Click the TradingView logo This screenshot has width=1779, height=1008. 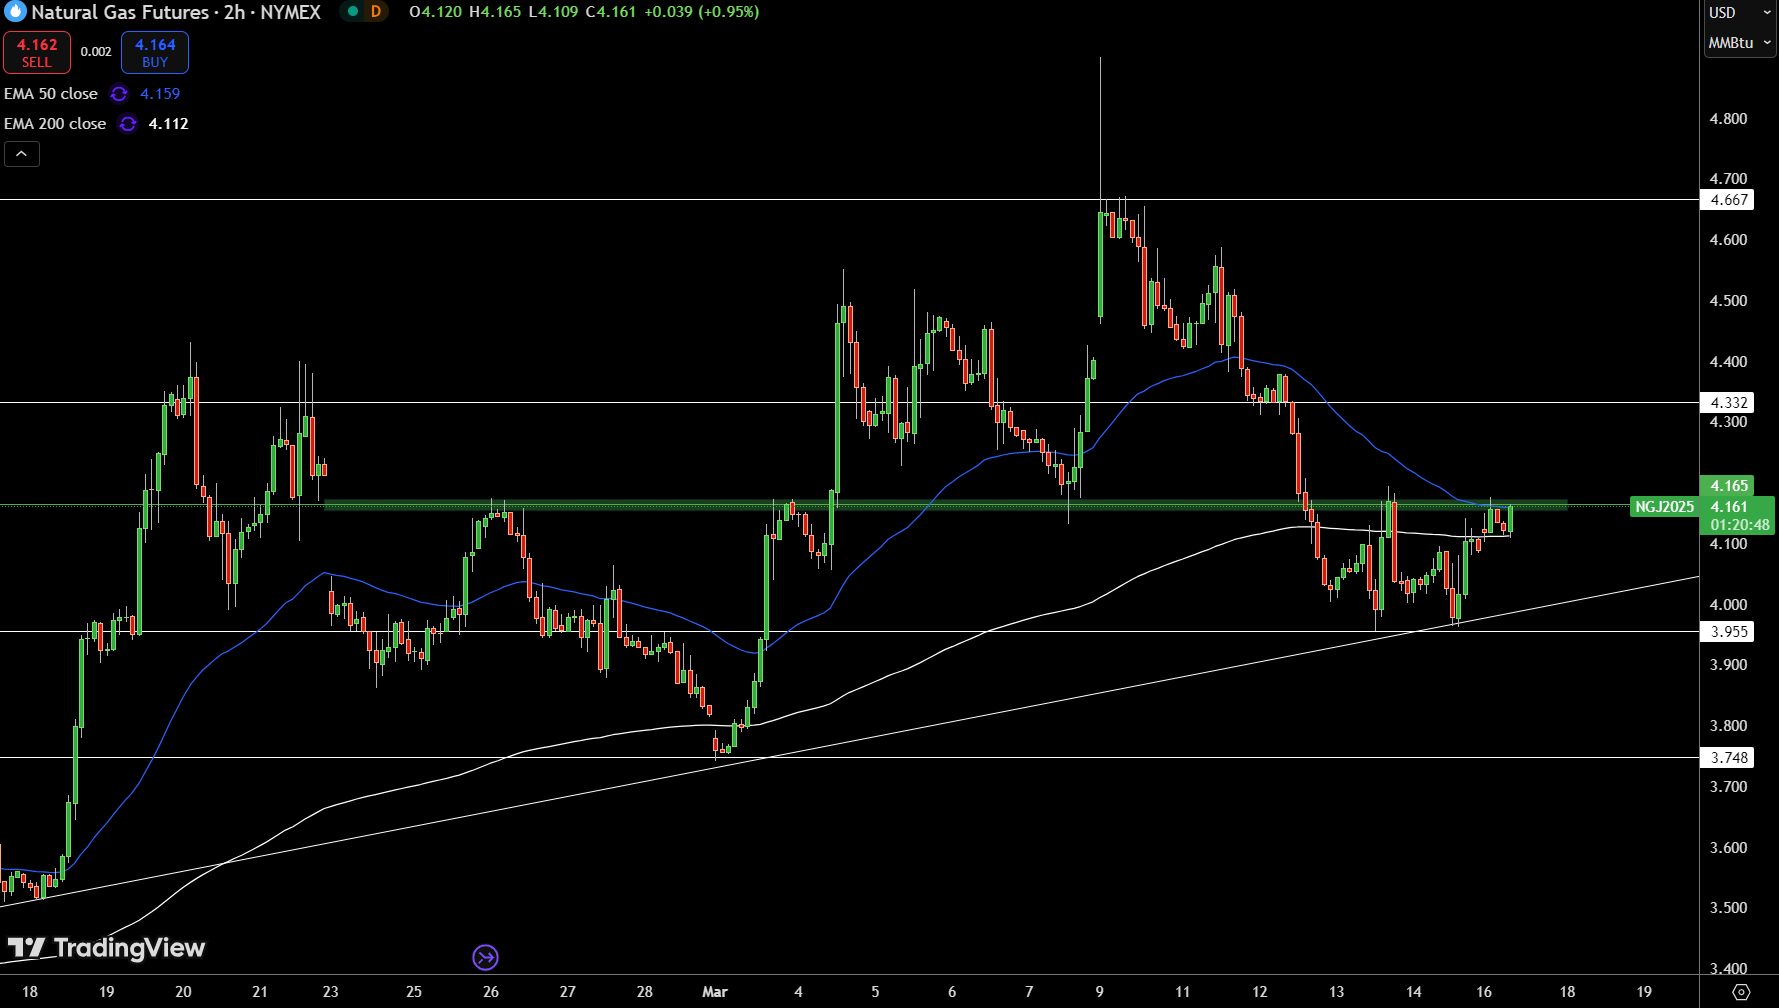pyautogui.click(x=106, y=948)
